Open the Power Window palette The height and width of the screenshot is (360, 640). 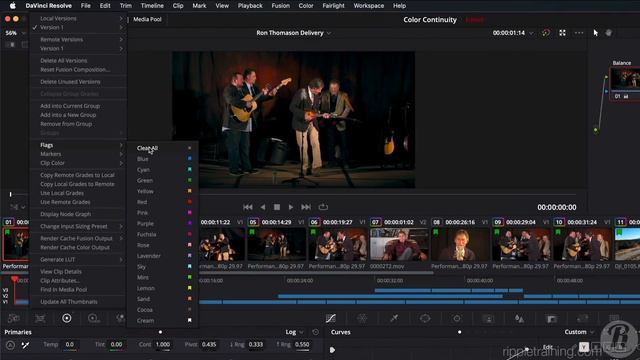click(425, 318)
